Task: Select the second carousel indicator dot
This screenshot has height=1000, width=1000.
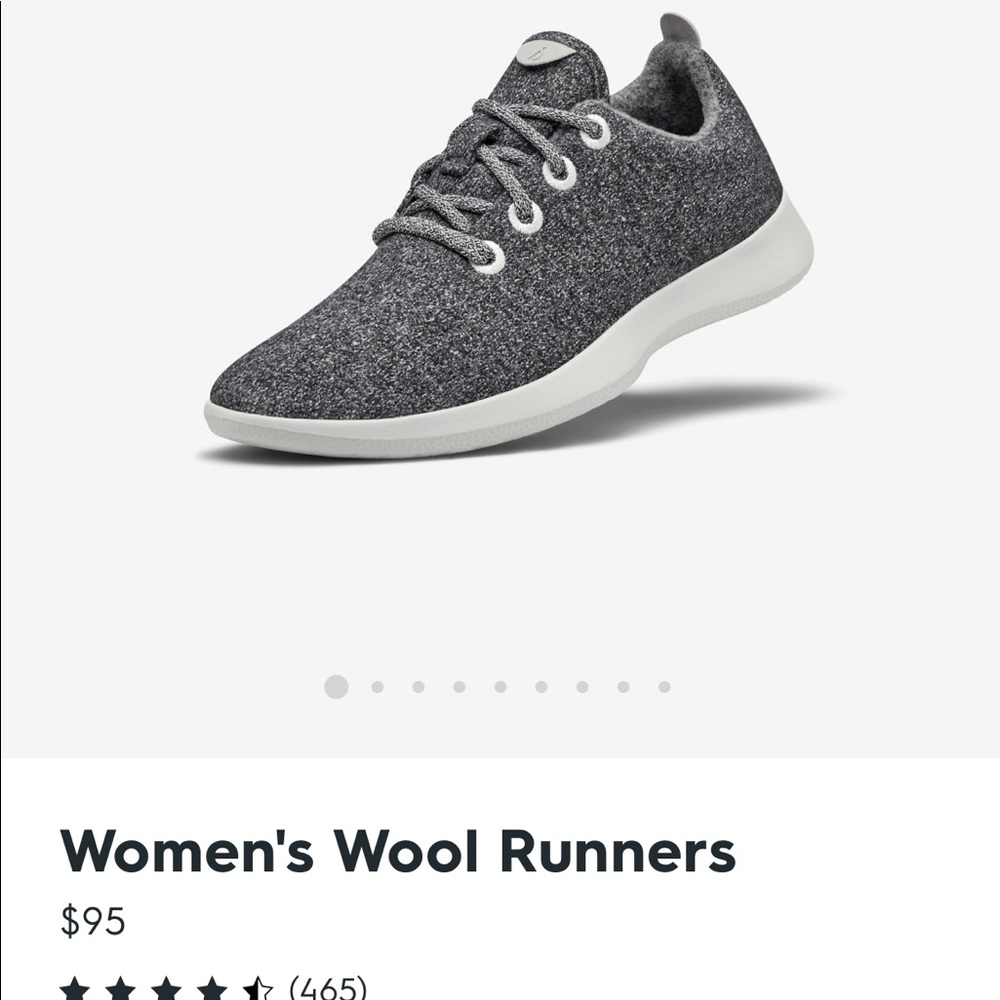Action: pos(377,687)
